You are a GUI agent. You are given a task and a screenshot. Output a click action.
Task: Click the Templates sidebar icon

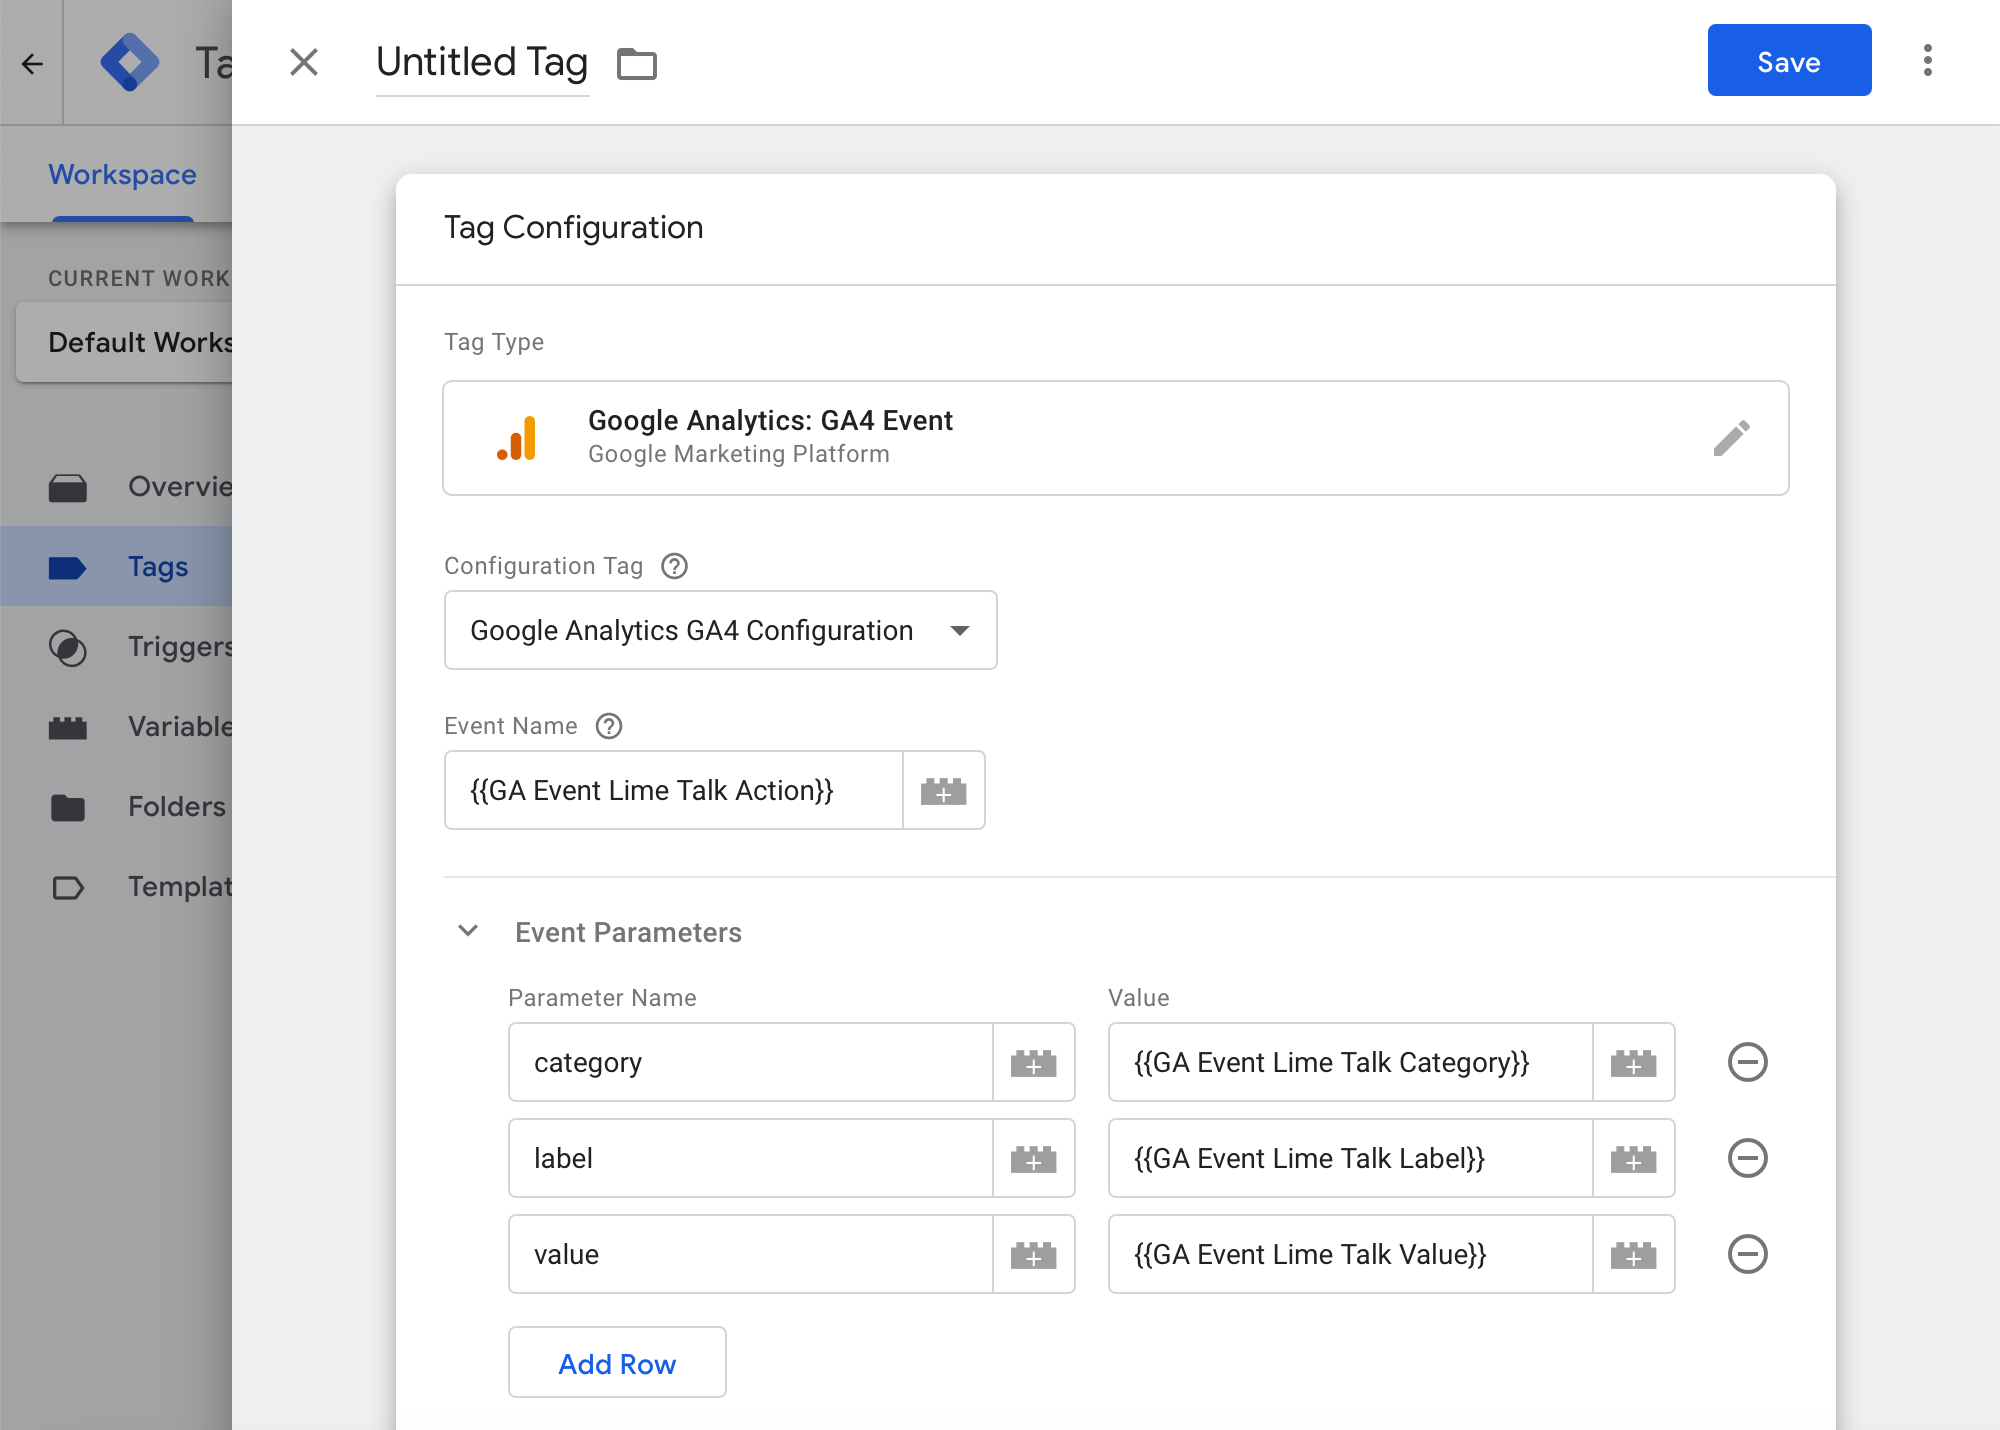click(68, 887)
